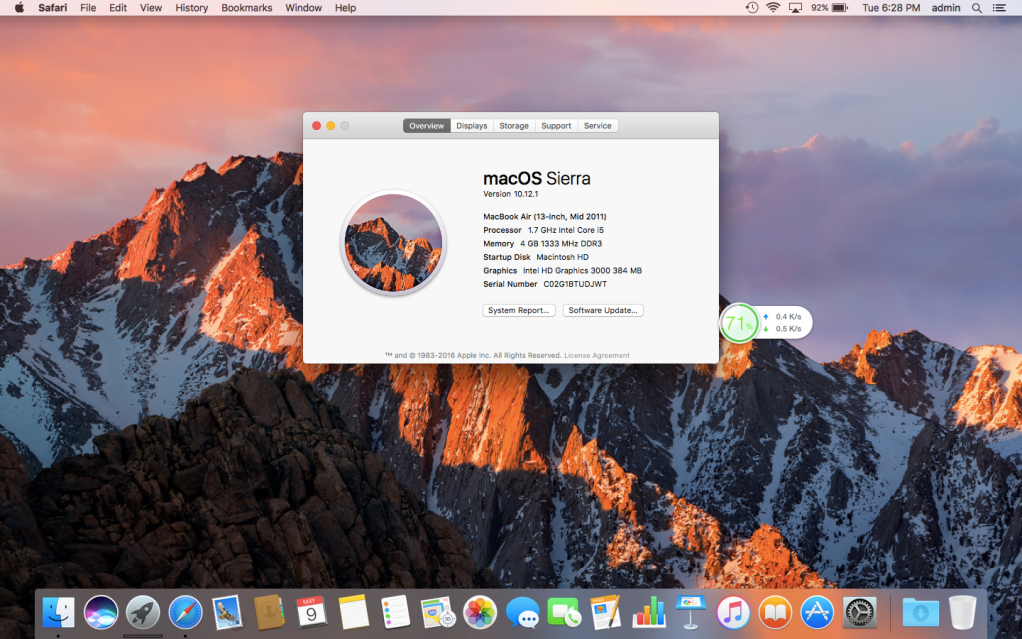Open the License Agreement link
The image size is (1022, 639).
597,355
